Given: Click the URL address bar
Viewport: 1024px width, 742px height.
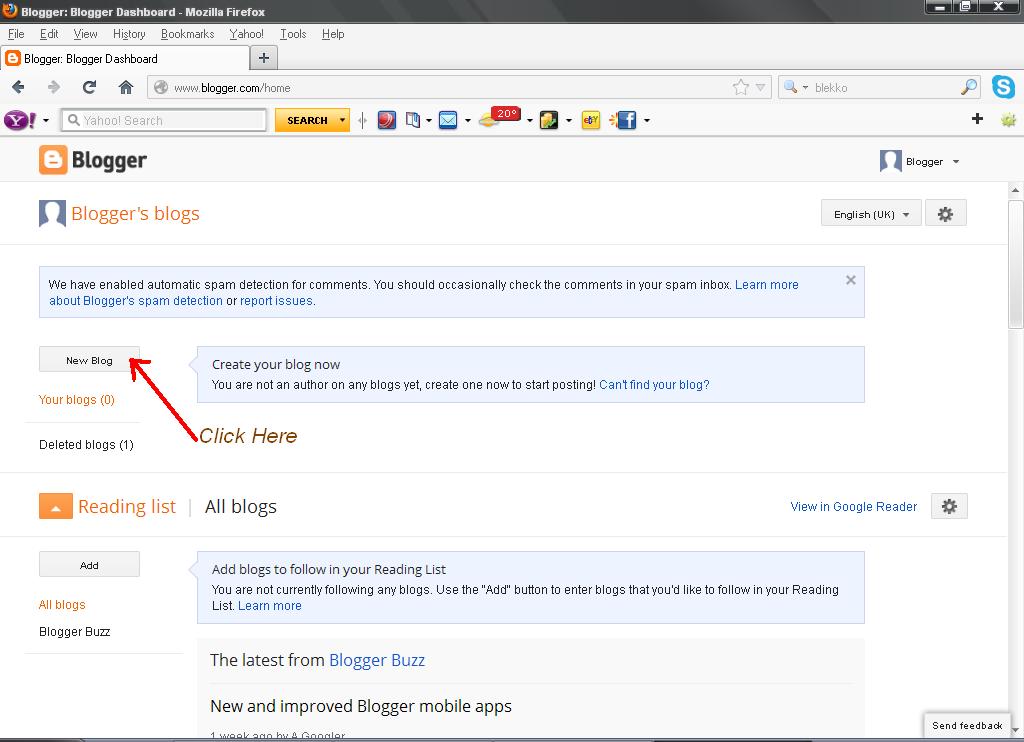Looking at the screenshot, I should [451, 88].
